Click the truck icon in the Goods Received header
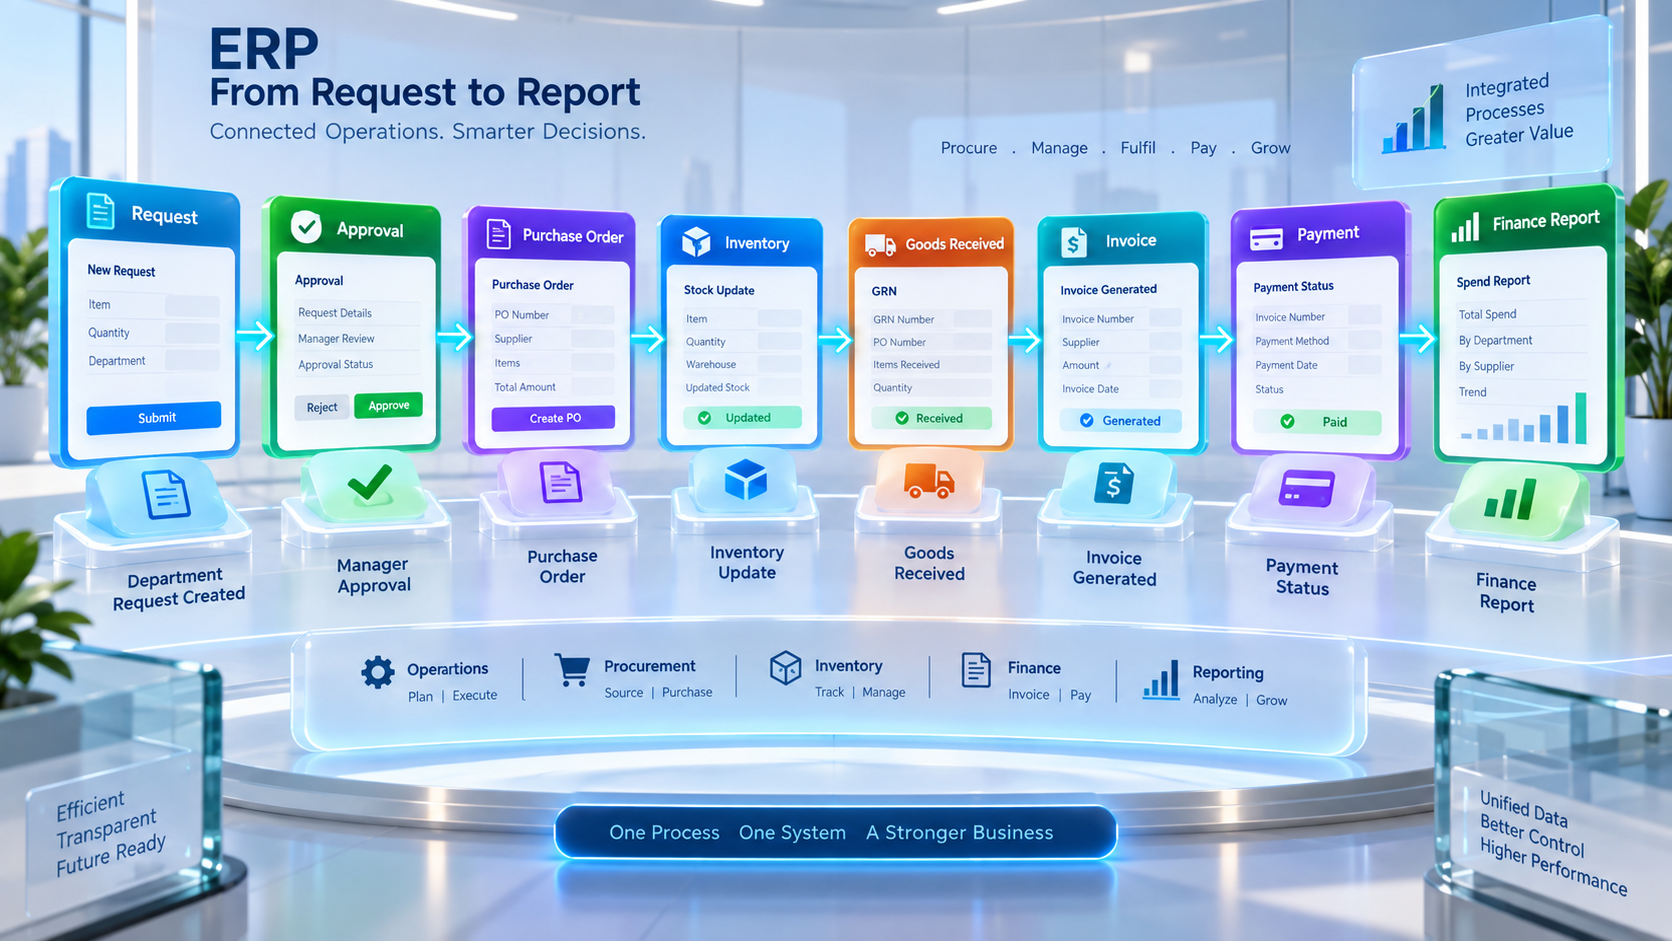 (x=880, y=244)
